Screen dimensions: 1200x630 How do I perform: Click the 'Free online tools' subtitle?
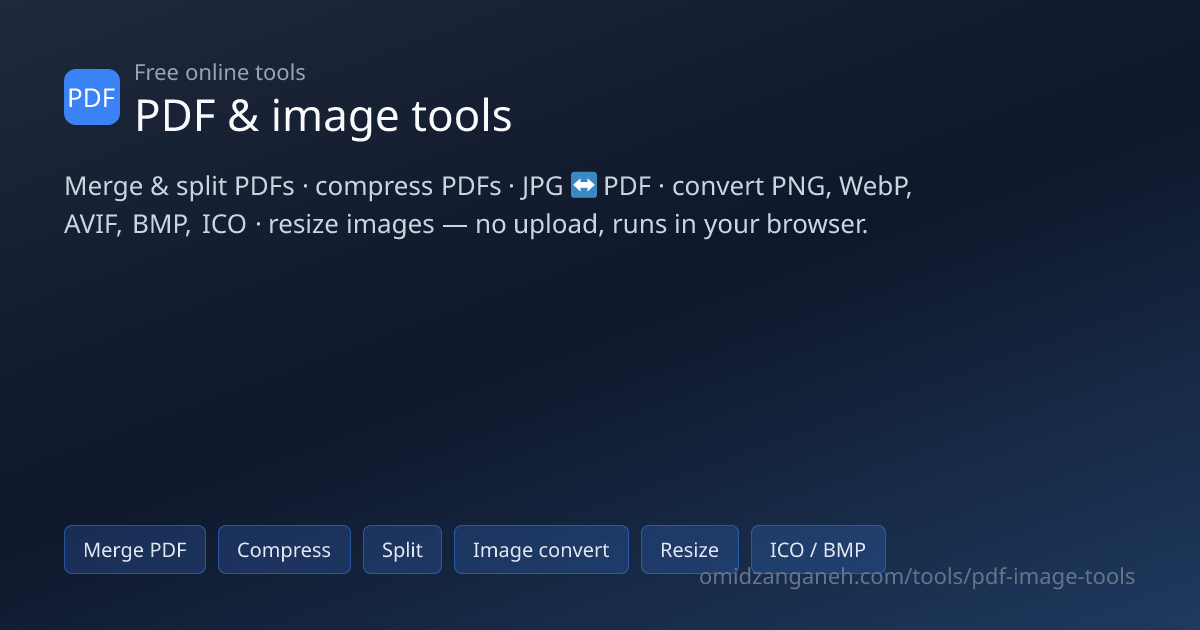[x=220, y=72]
